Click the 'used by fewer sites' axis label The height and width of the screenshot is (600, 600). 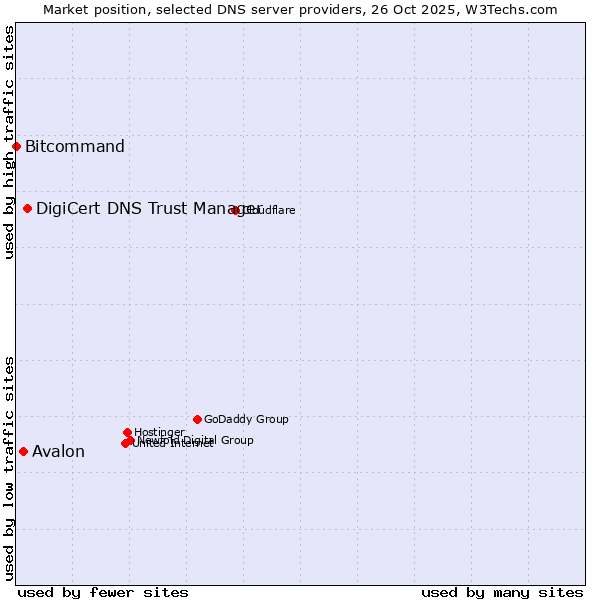pos(103,593)
